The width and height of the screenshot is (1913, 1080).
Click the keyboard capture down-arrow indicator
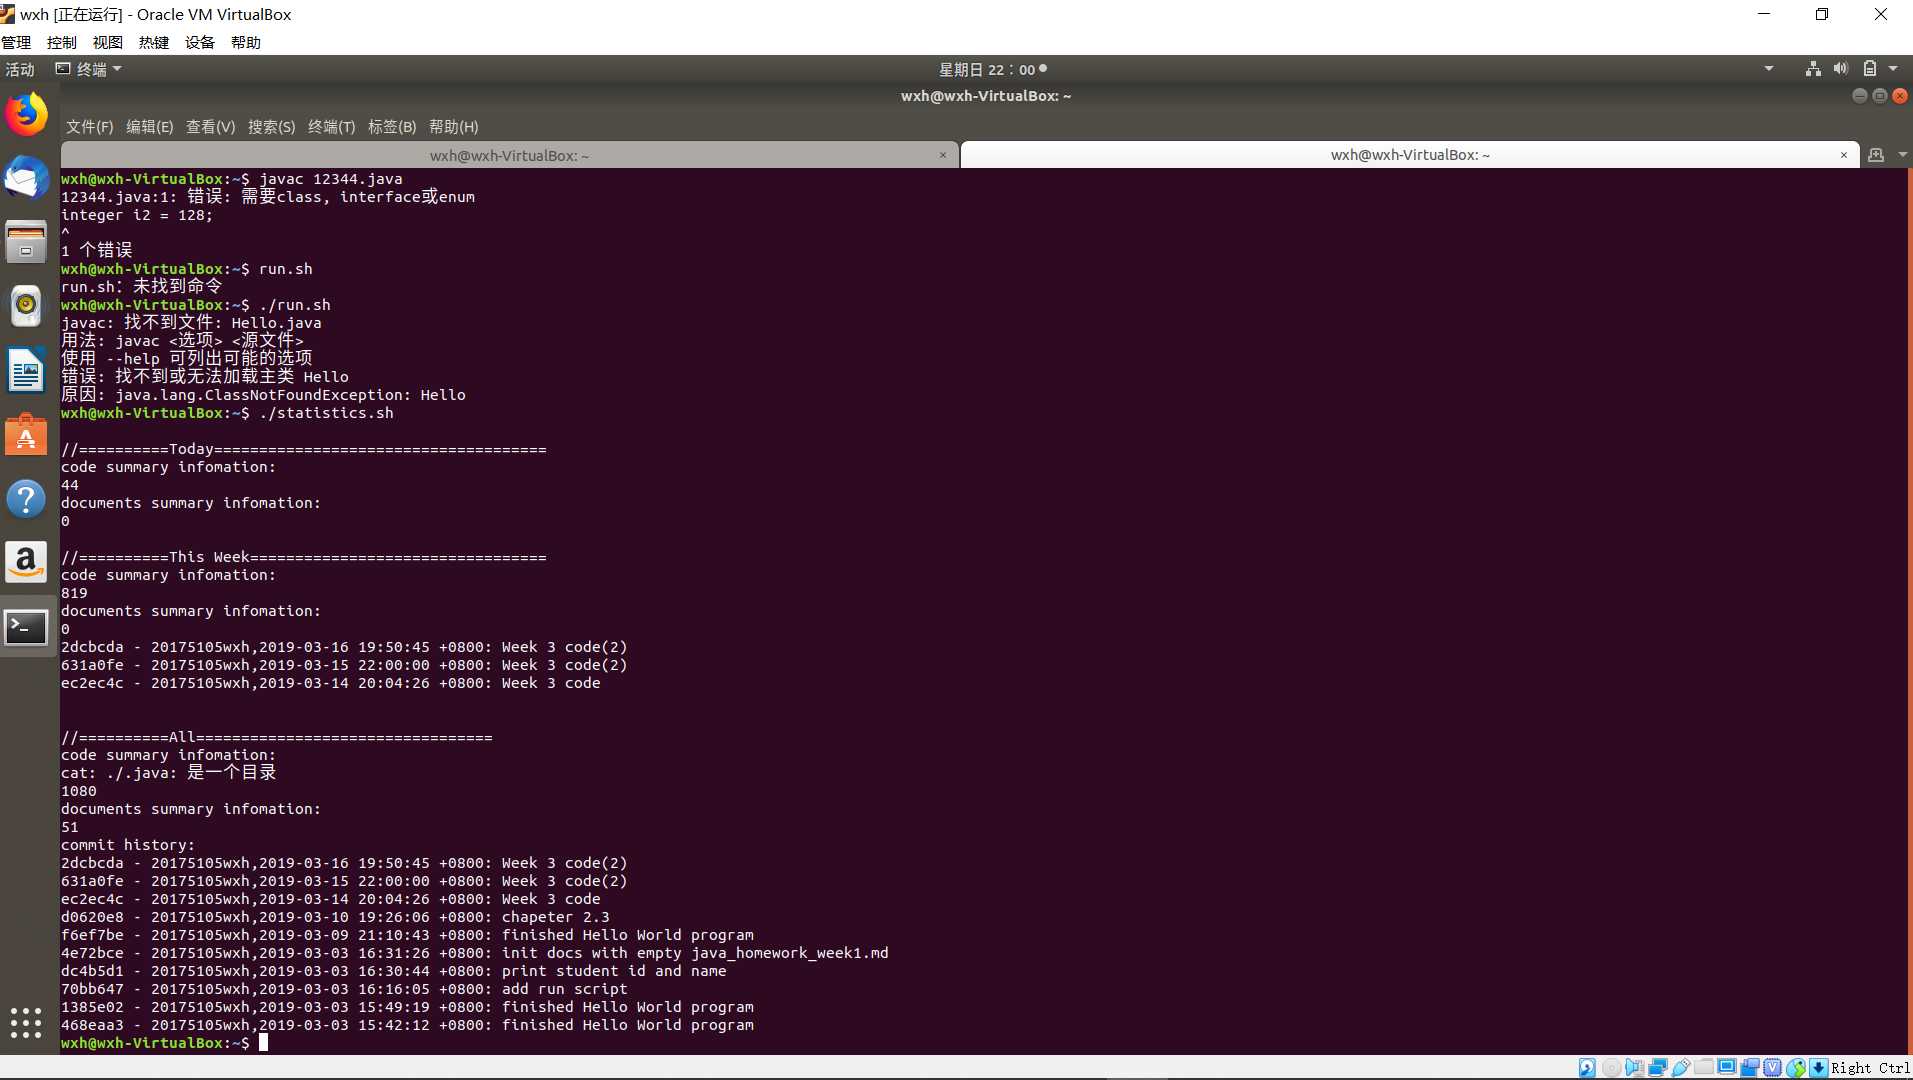pyautogui.click(x=1818, y=1068)
